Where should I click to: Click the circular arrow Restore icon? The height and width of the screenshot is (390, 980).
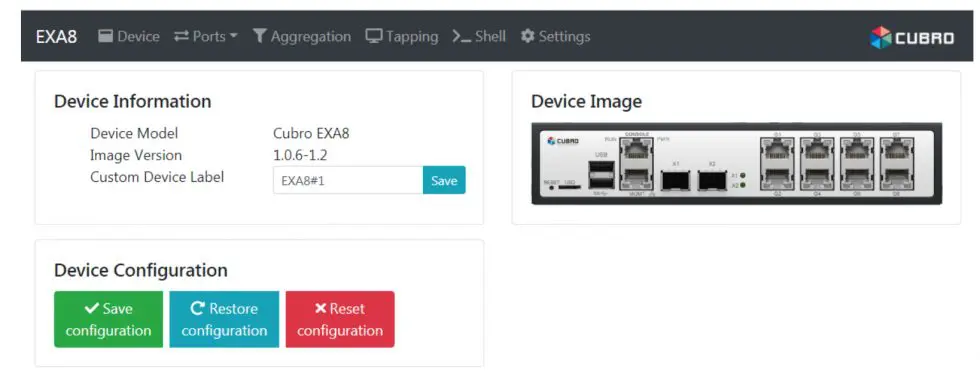(x=198, y=308)
